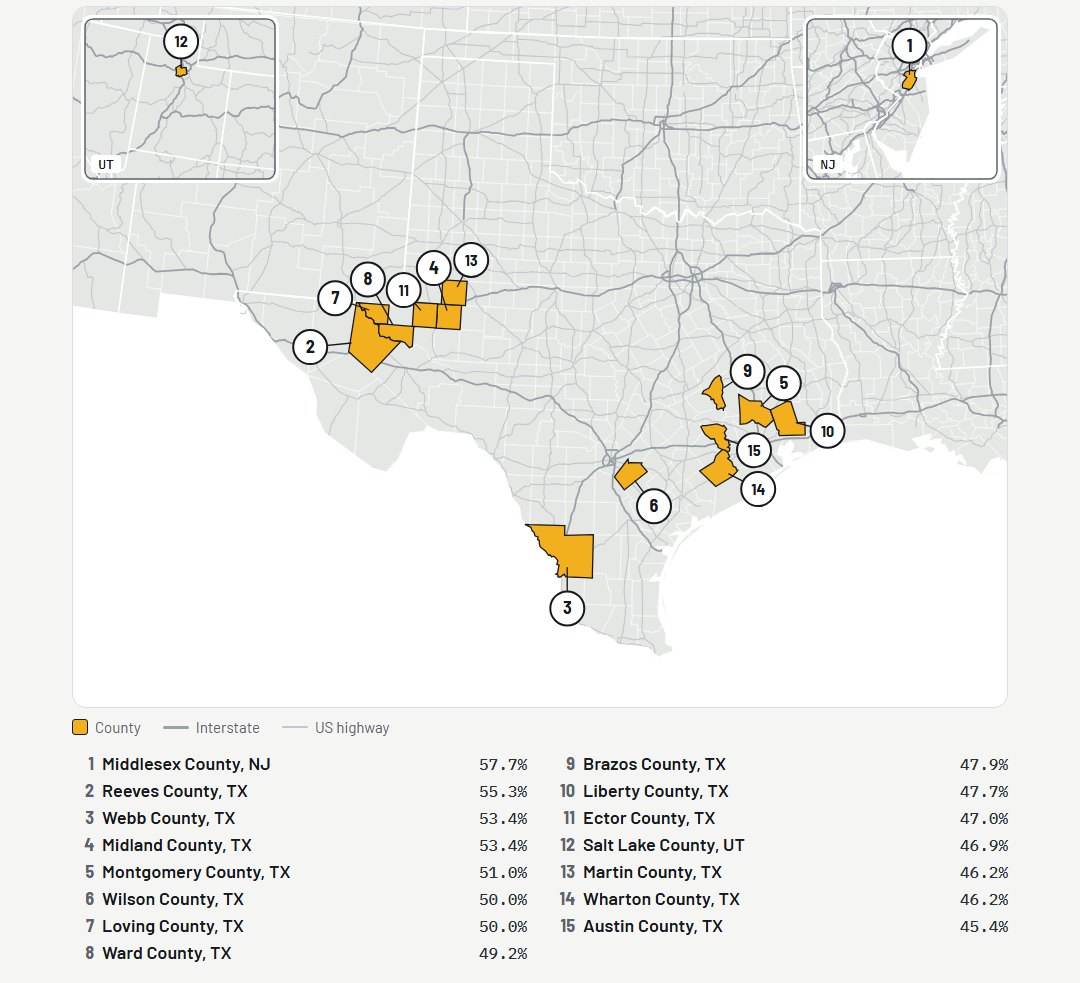The image size is (1080, 983).
Task: Click the 49.2% value for Ward County
Action: pyautogui.click(x=503, y=954)
